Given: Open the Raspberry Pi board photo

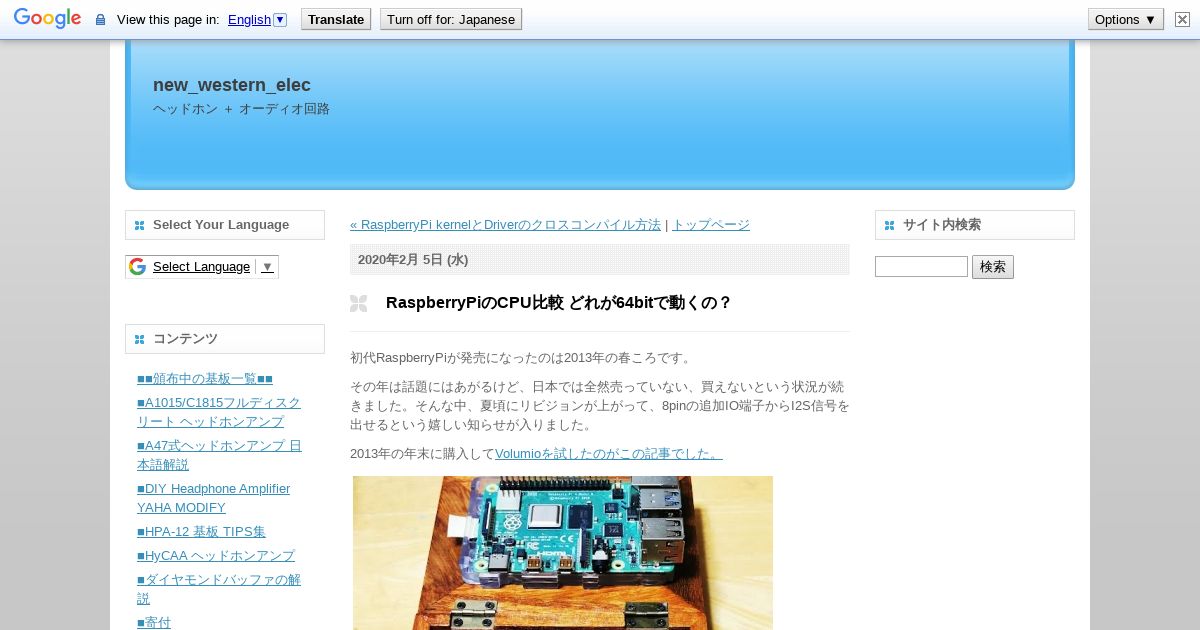Looking at the screenshot, I should point(563,553).
